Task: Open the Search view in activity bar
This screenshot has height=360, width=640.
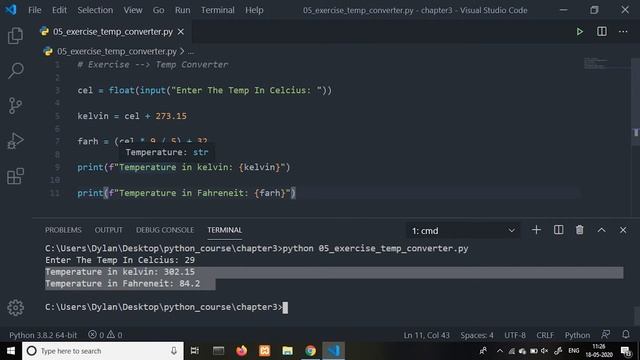Action: point(16,71)
